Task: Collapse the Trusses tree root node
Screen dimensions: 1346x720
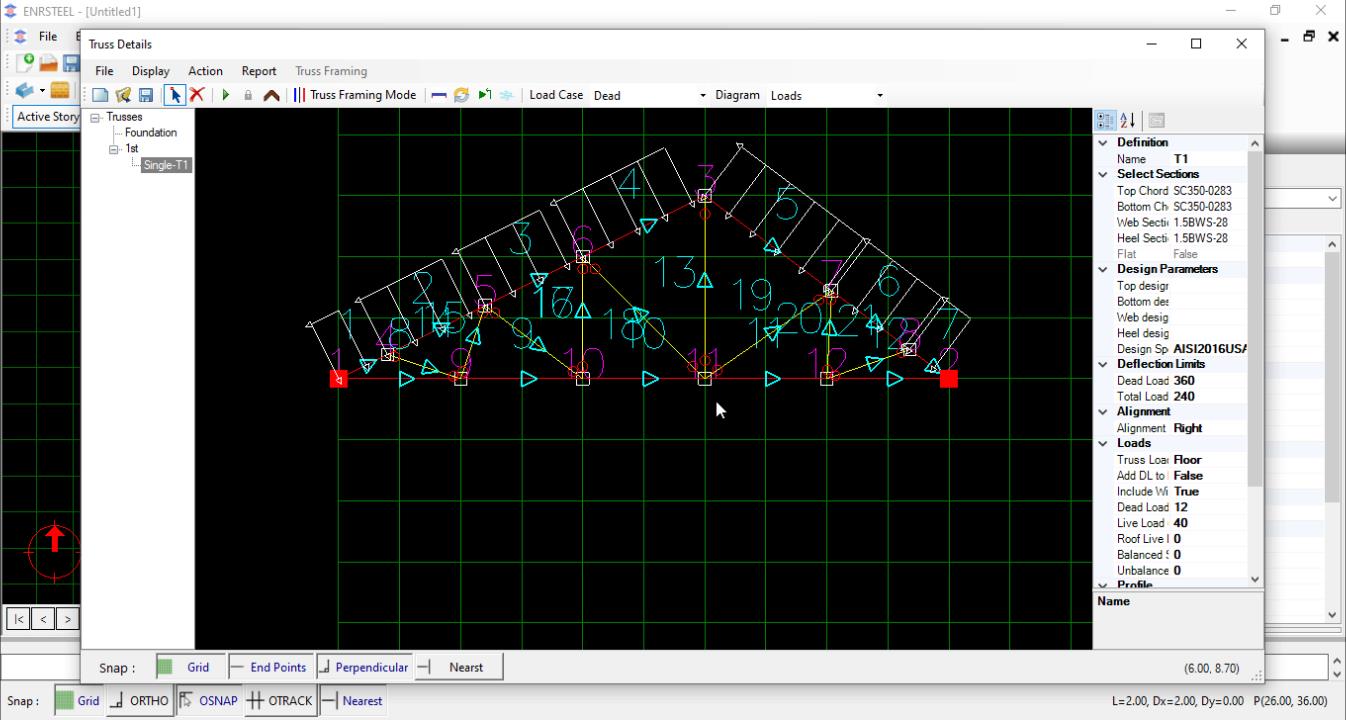Action: [x=97, y=117]
